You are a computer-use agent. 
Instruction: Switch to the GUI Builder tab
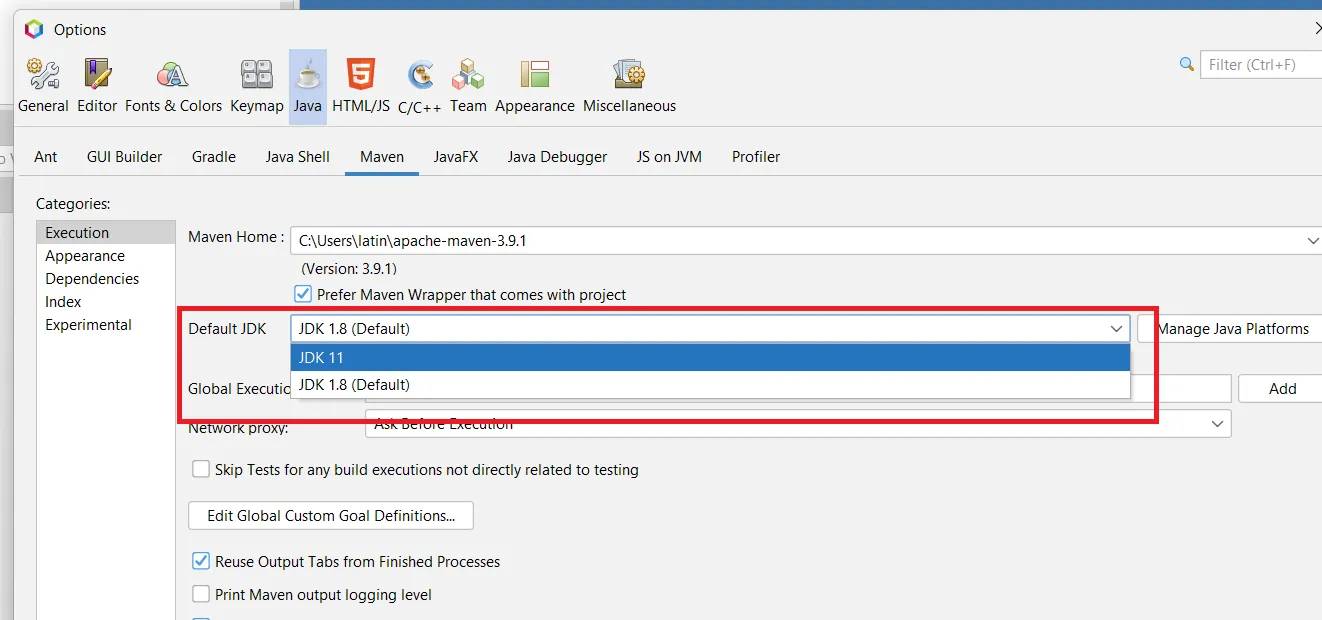(x=125, y=157)
